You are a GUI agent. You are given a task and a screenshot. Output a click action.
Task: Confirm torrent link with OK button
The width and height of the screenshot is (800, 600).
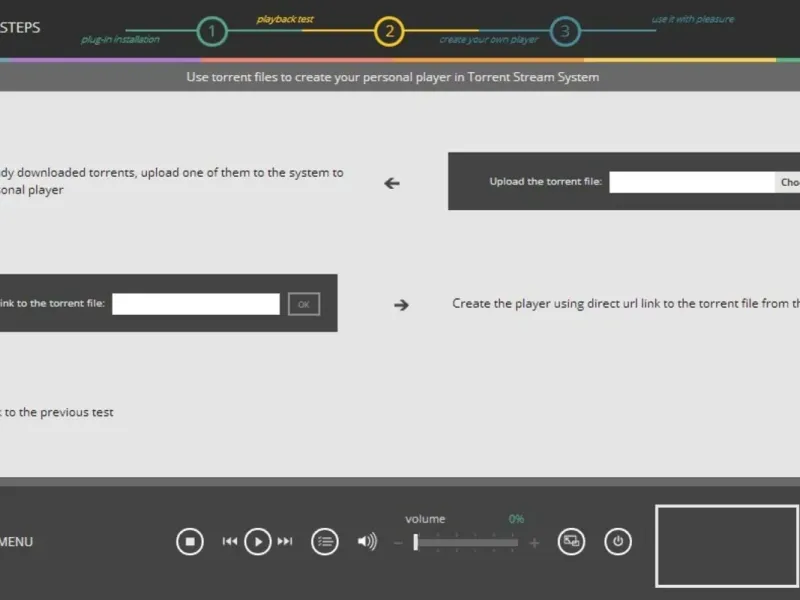[x=304, y=304]
